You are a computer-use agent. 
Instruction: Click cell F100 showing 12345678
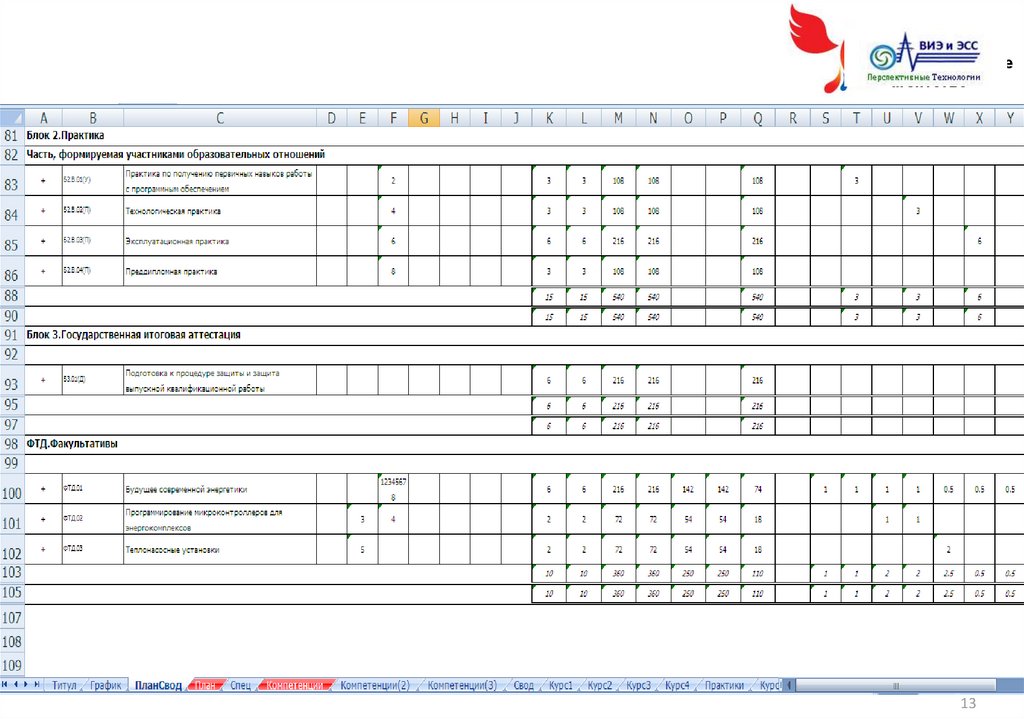click(x=393, y=489)
